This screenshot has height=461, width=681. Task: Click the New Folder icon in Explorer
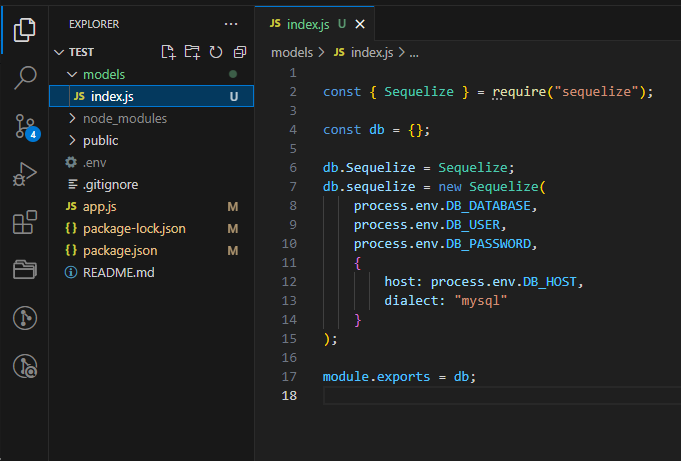(x=191, y=52)
